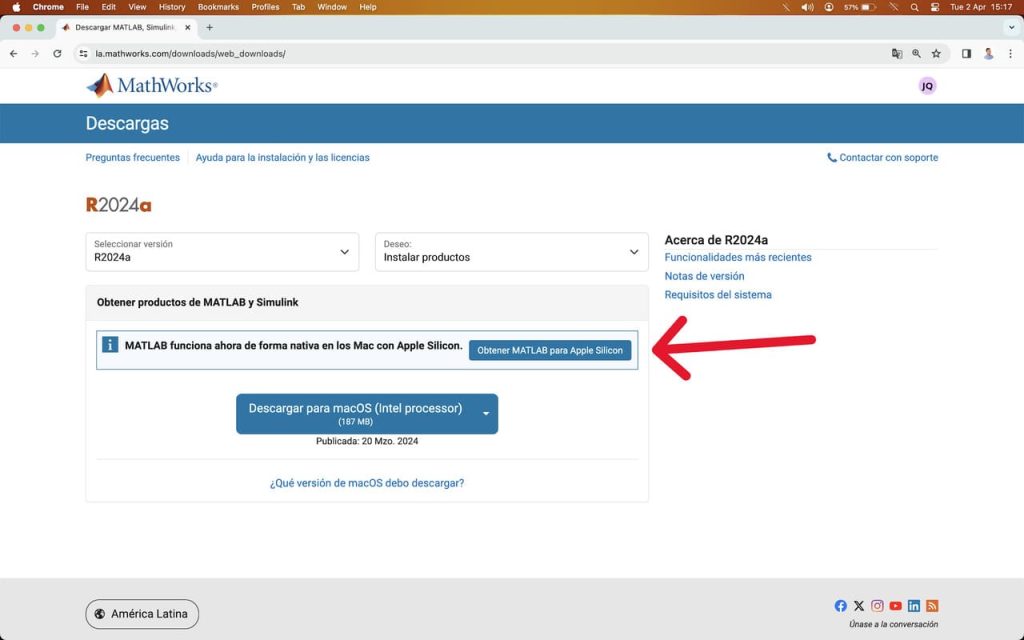Click the browser forward arrow
1024x640 pixels.
[x=35, y=54]
